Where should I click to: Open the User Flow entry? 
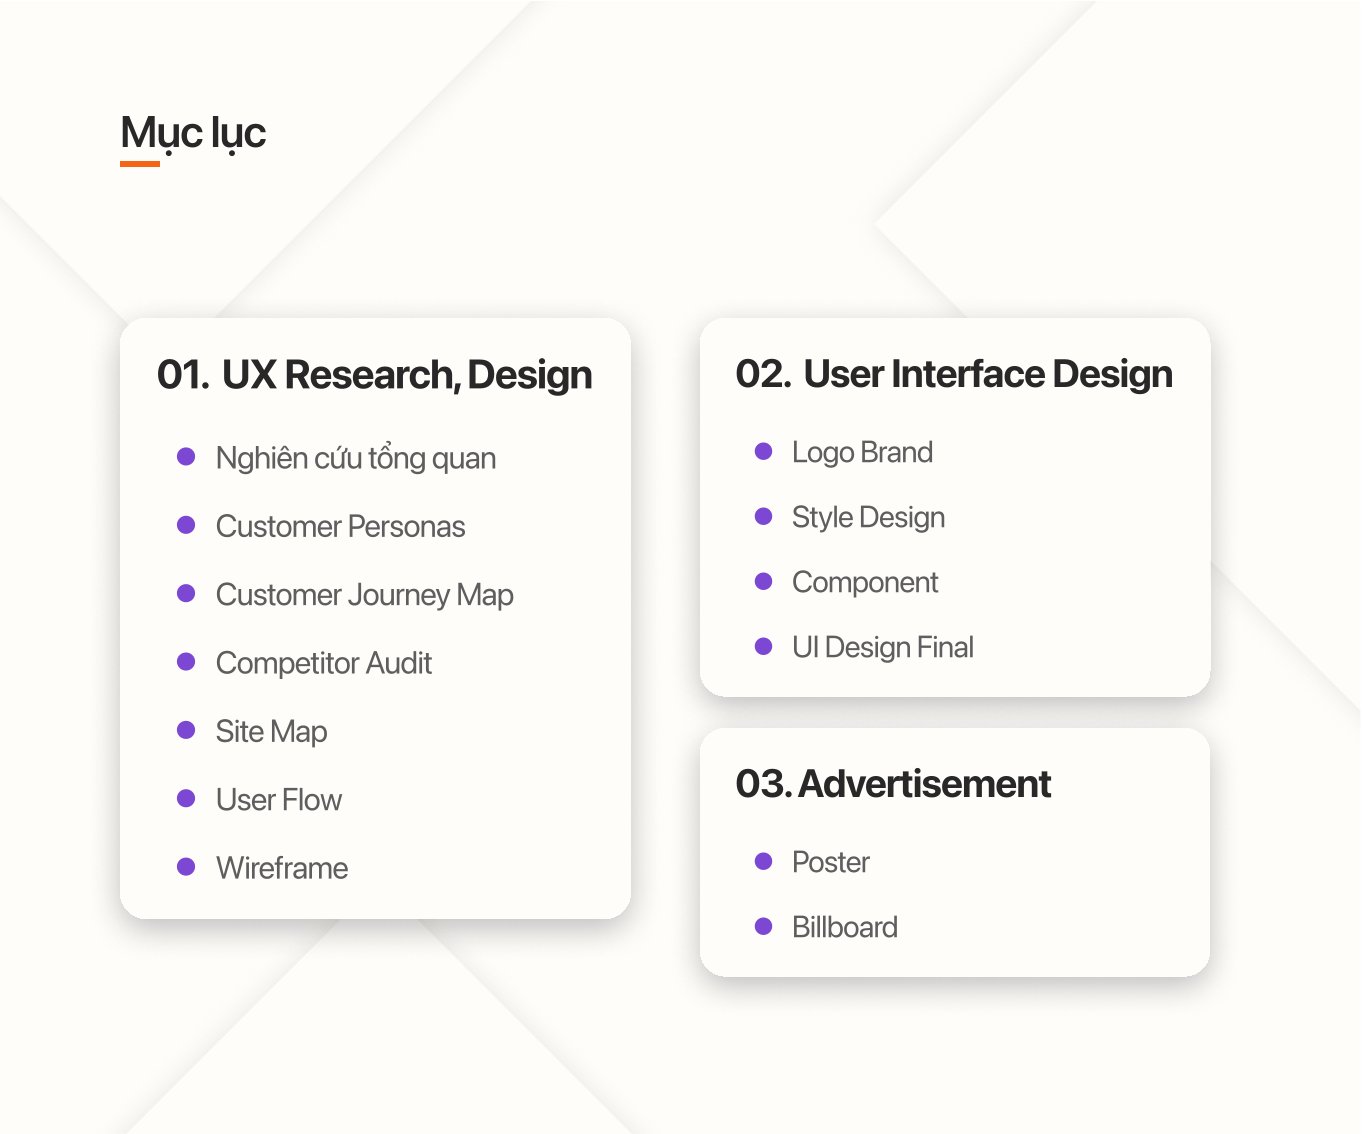279,800
